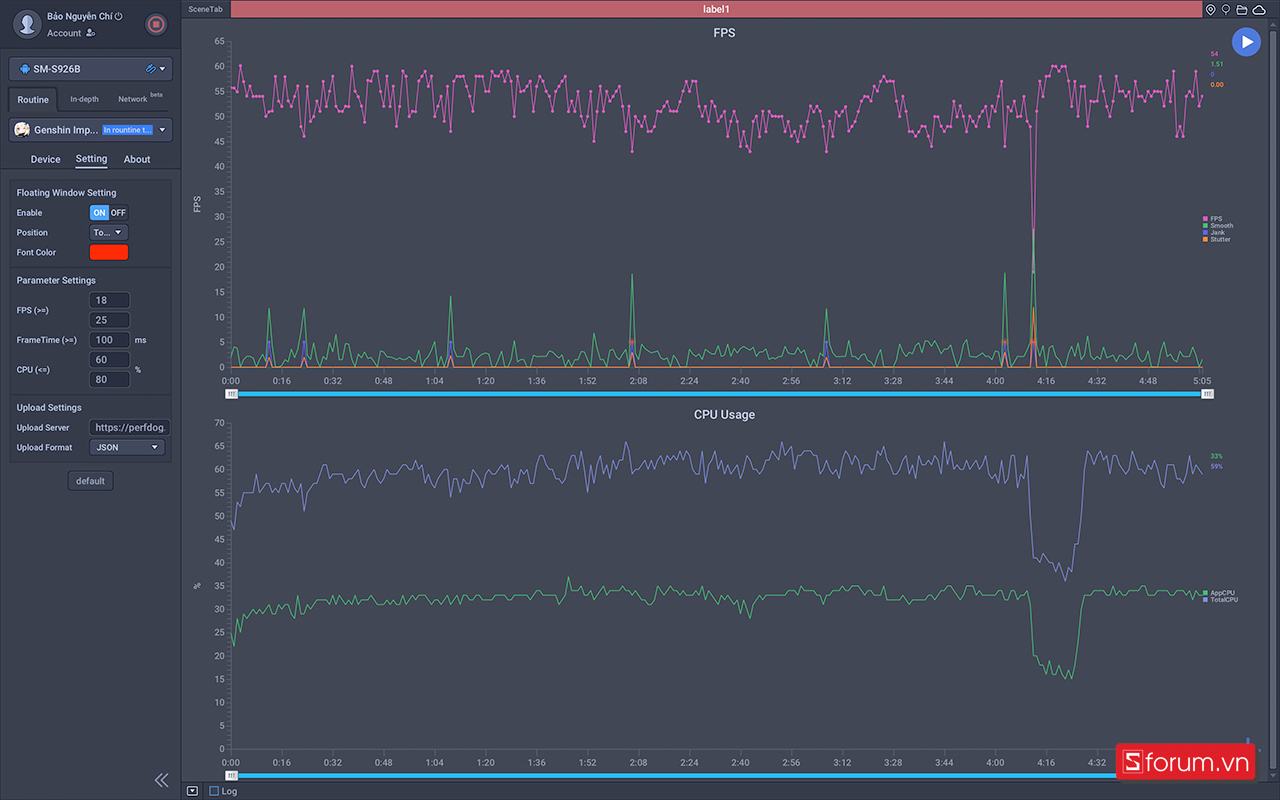Click the label1 scene header bar

(x=716, y=9)
